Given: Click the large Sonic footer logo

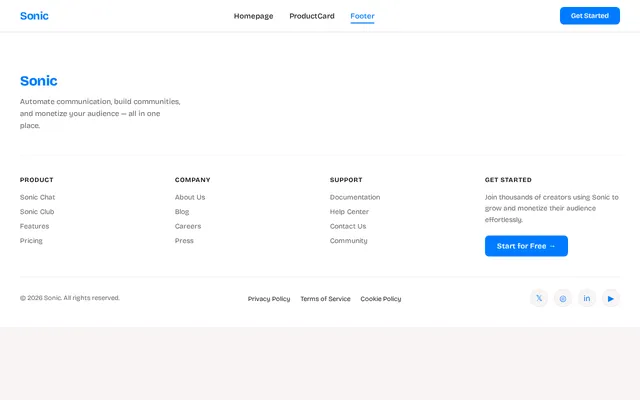Looking at the screenshot, I should point(39,81).
